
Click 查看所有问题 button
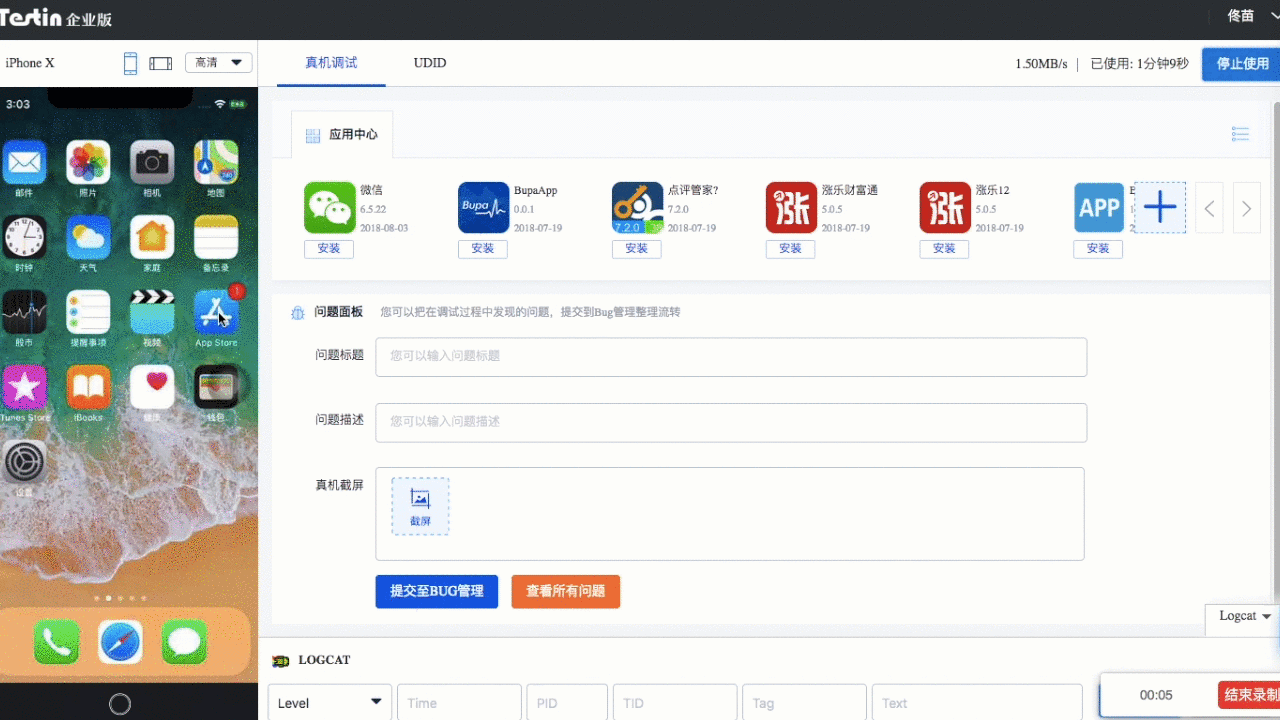566,591
